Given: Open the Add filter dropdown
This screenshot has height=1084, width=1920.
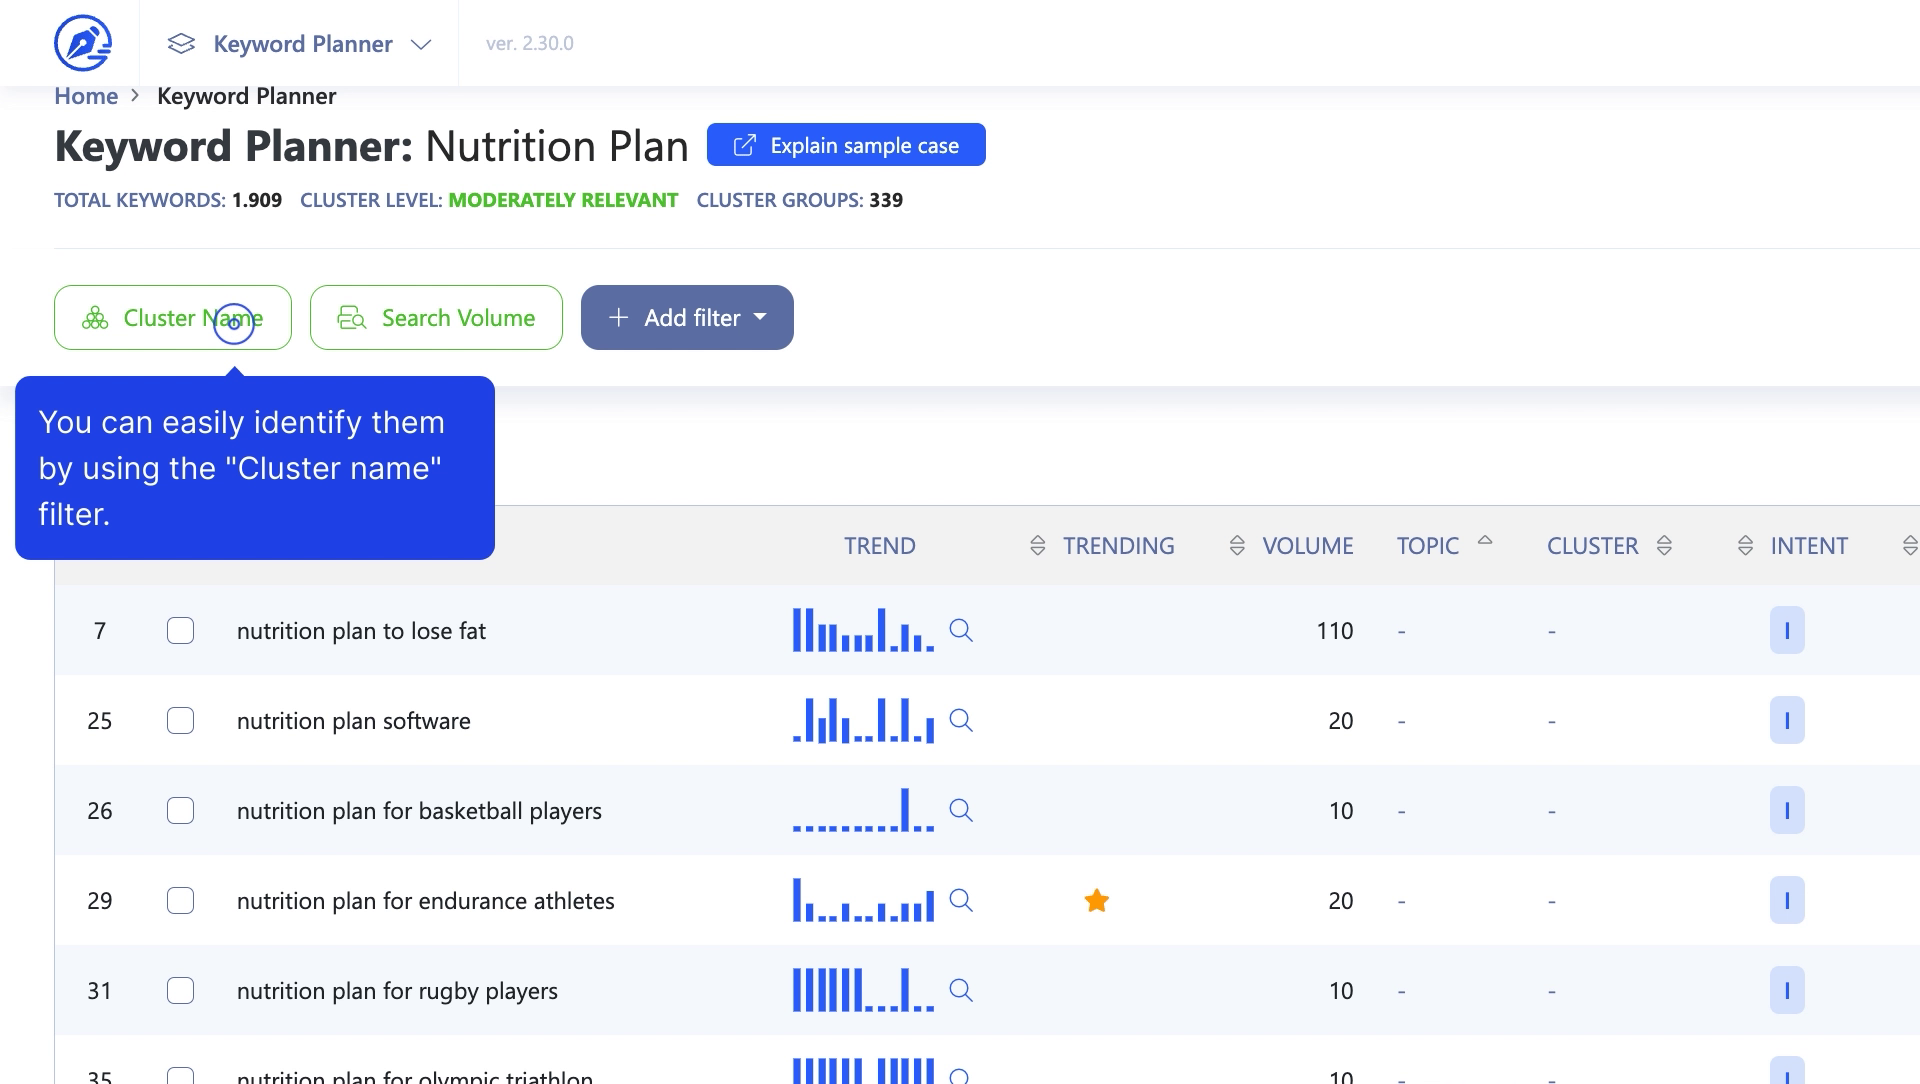Looking at the screenshot, I should (687, 318).
